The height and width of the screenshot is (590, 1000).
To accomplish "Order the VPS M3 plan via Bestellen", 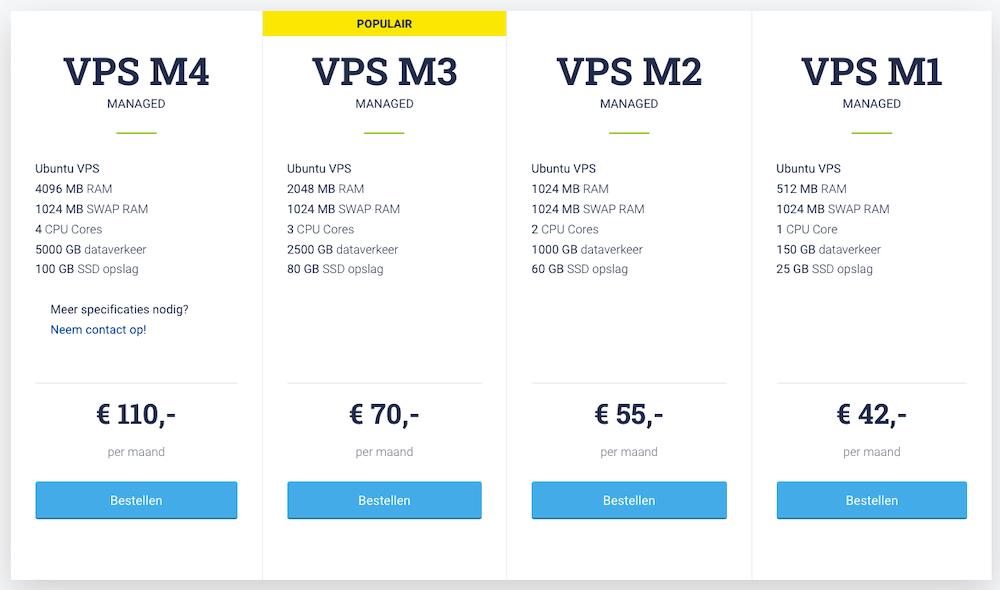I will tap(384, 500).
